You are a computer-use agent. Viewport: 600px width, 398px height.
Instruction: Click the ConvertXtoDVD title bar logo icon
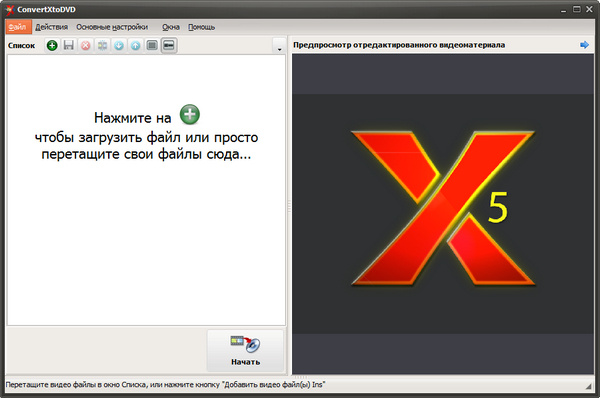[10, 10]
